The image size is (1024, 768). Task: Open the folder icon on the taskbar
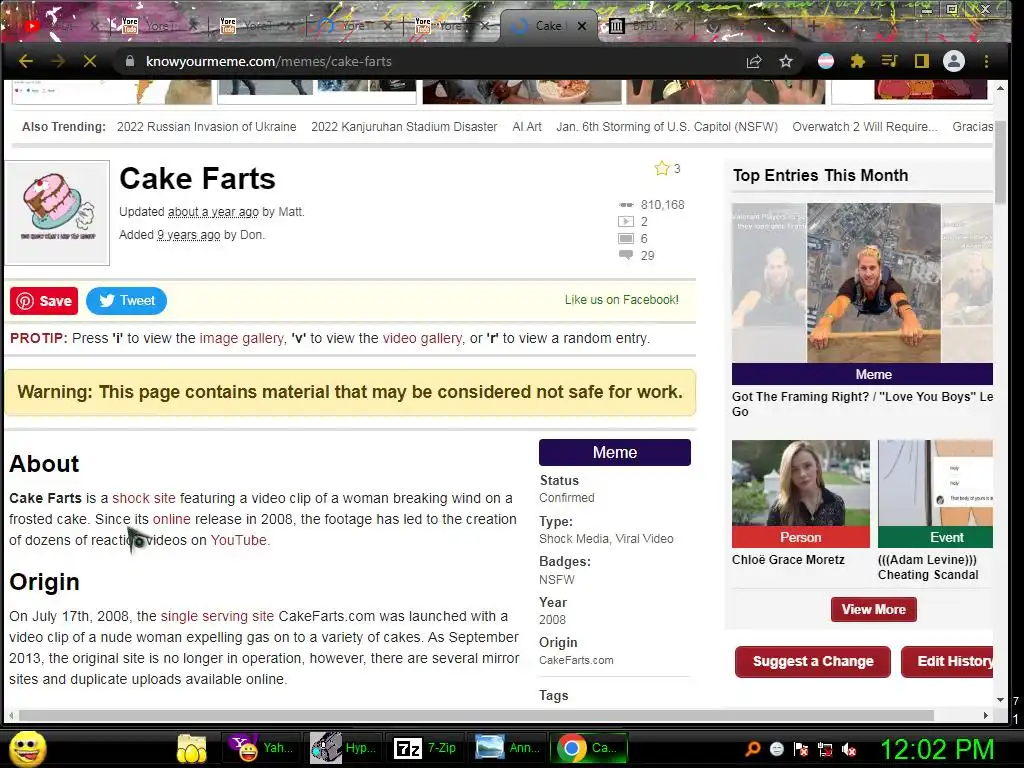(x=191, y=748)
